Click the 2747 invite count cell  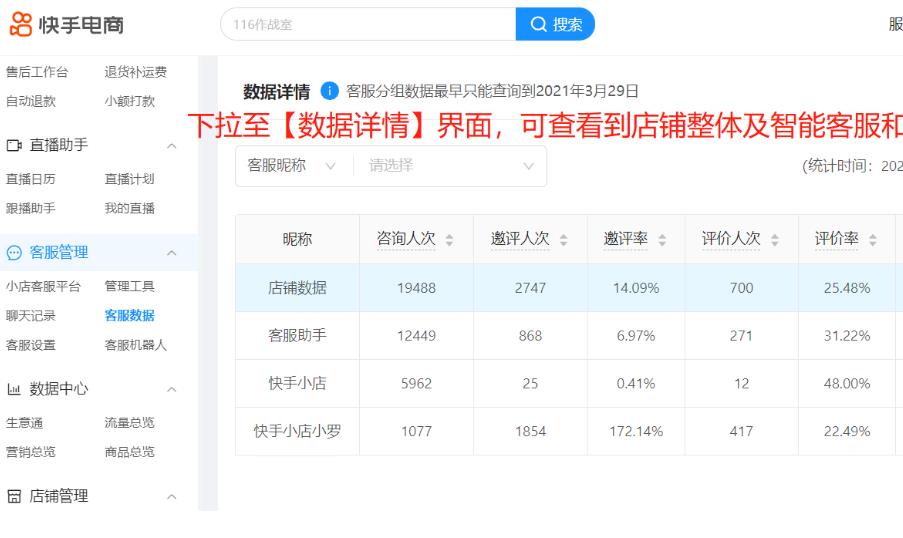(x=530, y=288)
